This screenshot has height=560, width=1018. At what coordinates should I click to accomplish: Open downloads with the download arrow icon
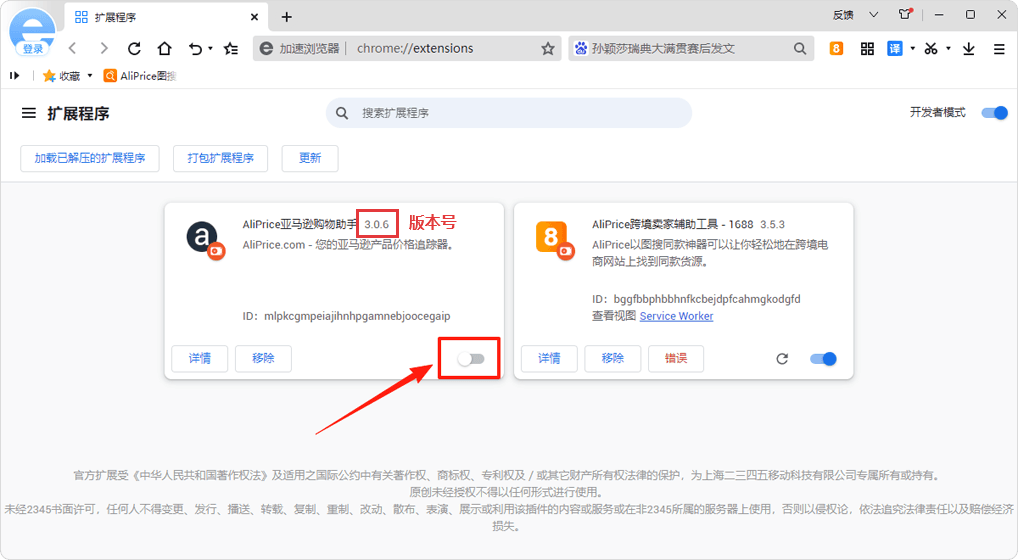pos(969,48)
